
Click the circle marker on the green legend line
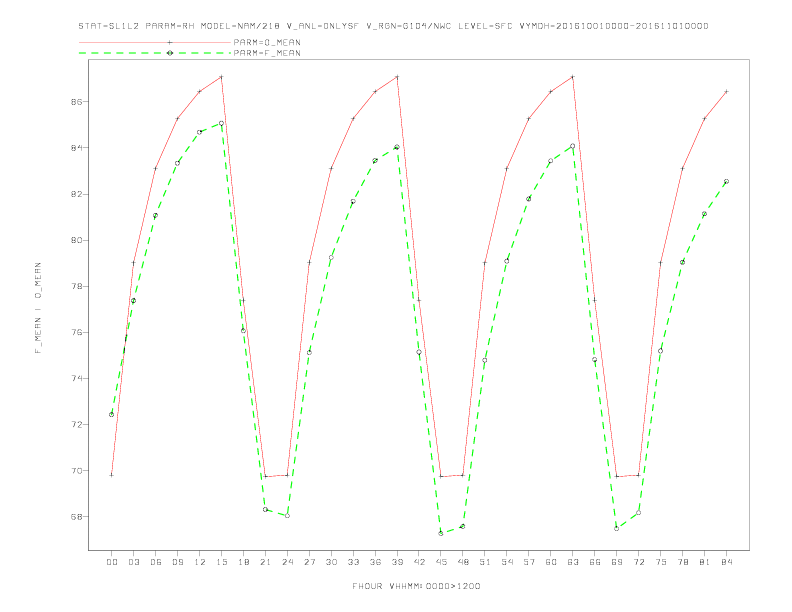click(x=170, y=53)
